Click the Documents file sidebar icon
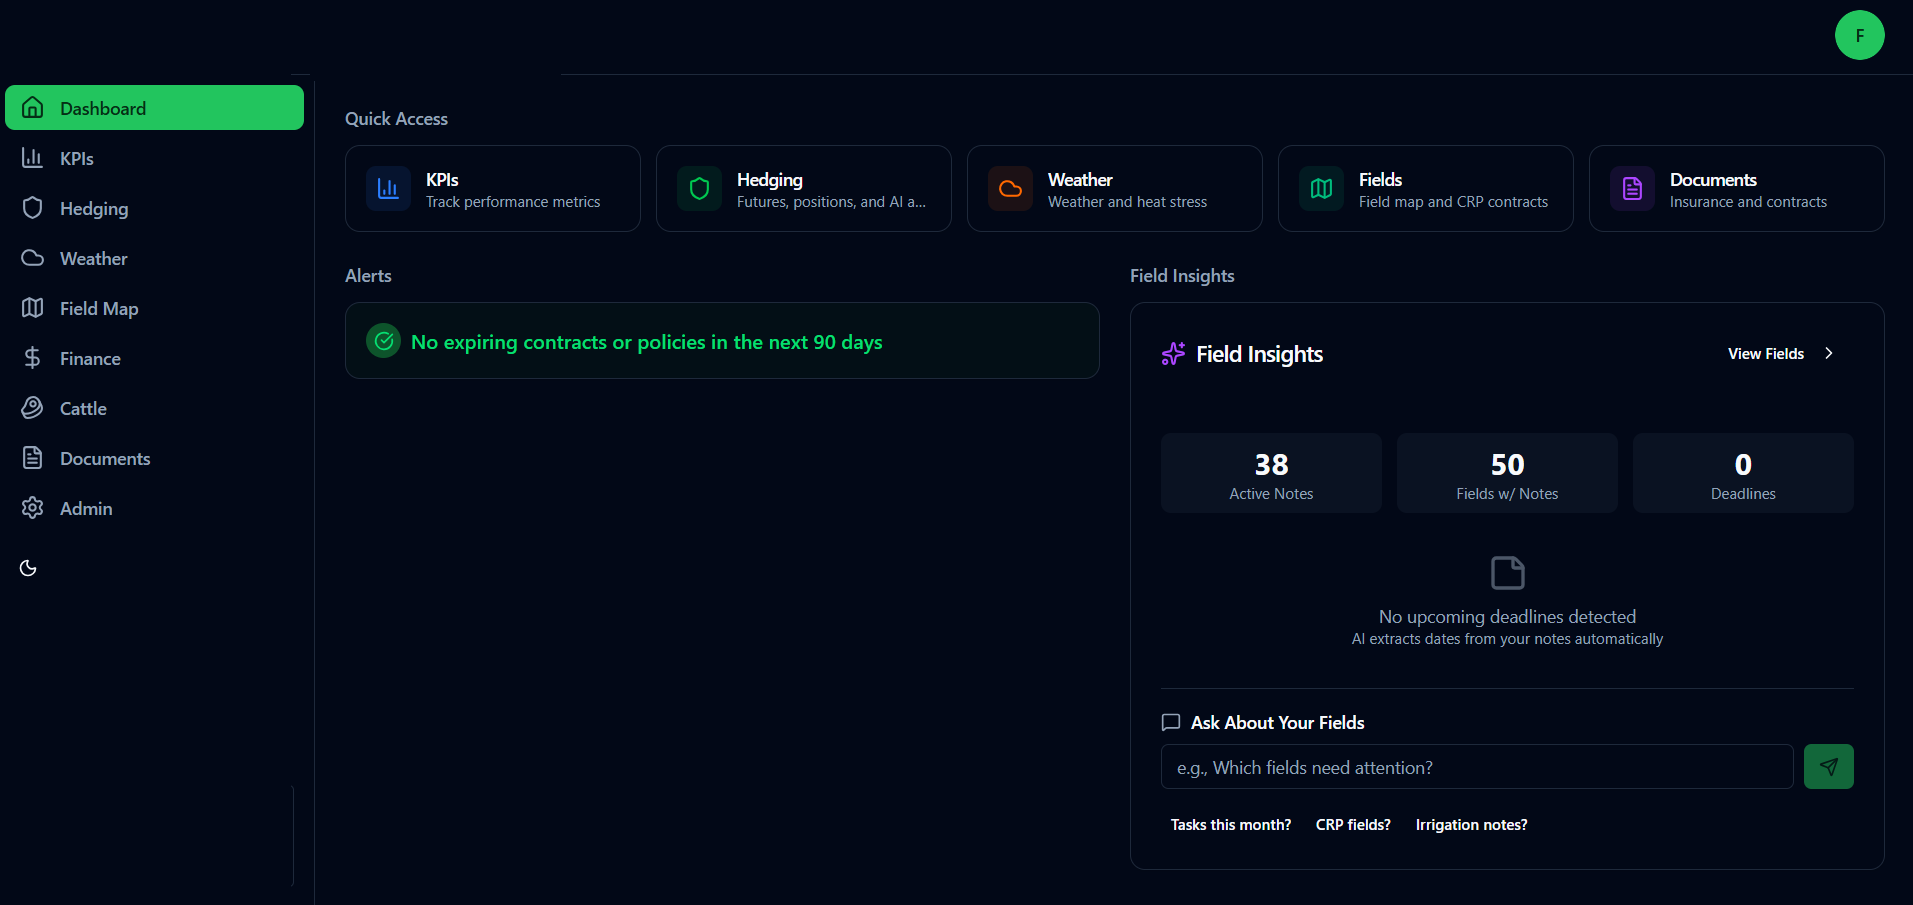The image size is (1913, 905). click(33, 458)
